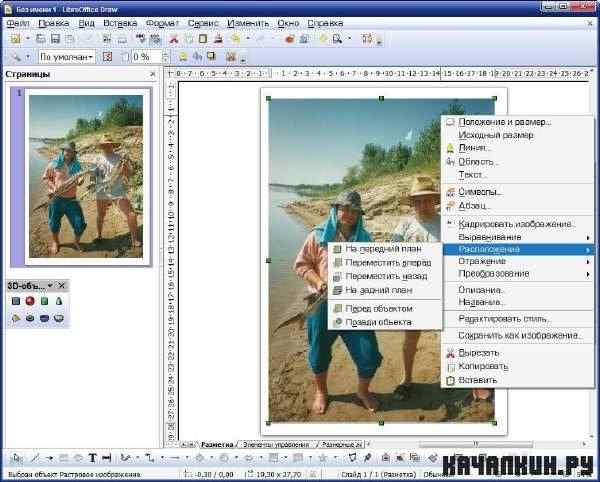Open the Curve tool dropdown arrow
Screen dimensions: 600x482
coord(136,458)
